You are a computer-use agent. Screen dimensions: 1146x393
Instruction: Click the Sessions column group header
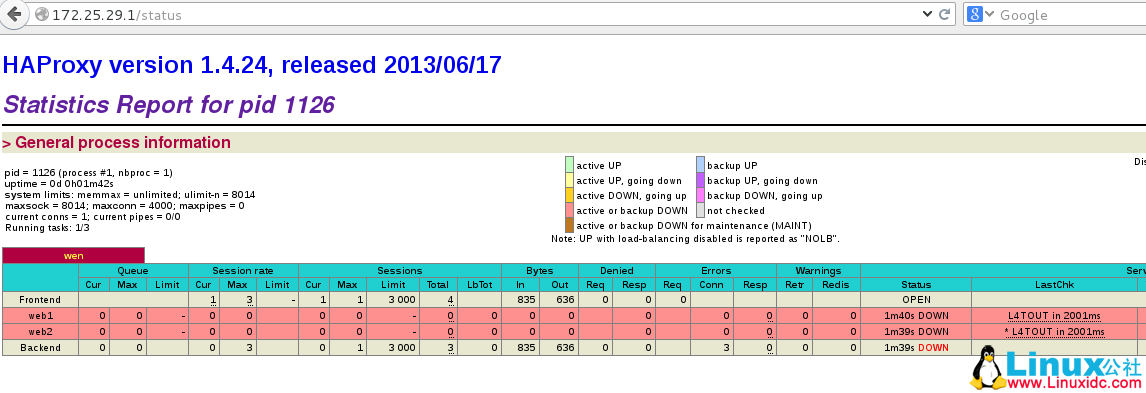[400, 270]
